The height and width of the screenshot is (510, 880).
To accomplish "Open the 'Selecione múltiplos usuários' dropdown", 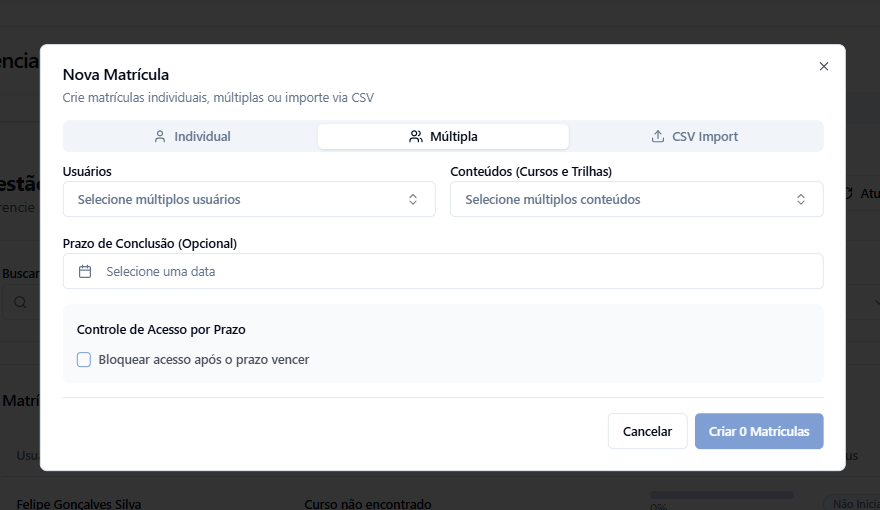I will pos(249,199).
